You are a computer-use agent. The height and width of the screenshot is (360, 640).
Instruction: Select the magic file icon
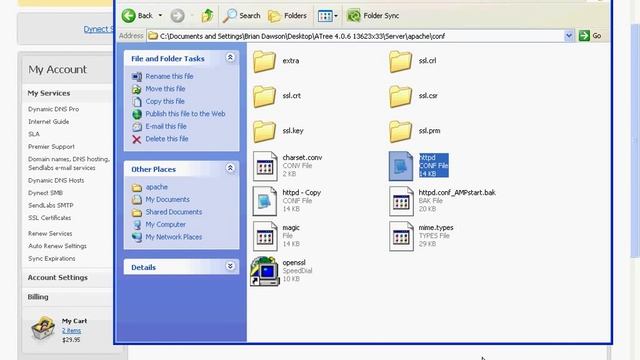click(x=265, y=236)
